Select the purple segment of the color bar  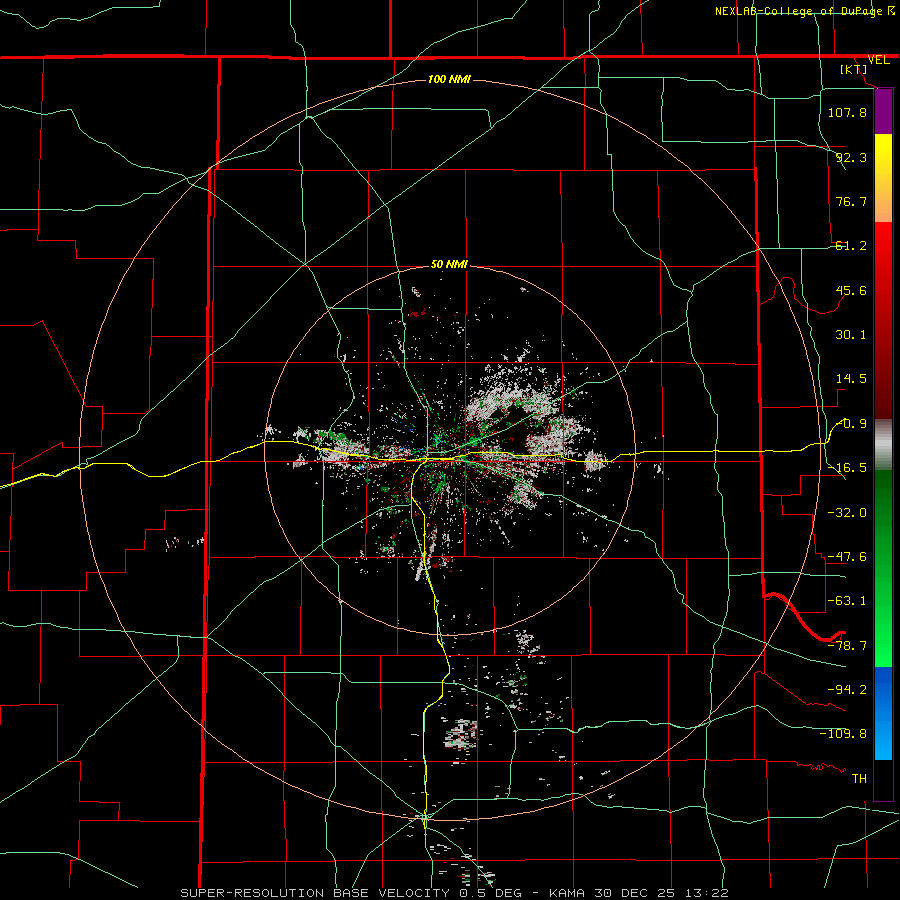coord(883,111)
